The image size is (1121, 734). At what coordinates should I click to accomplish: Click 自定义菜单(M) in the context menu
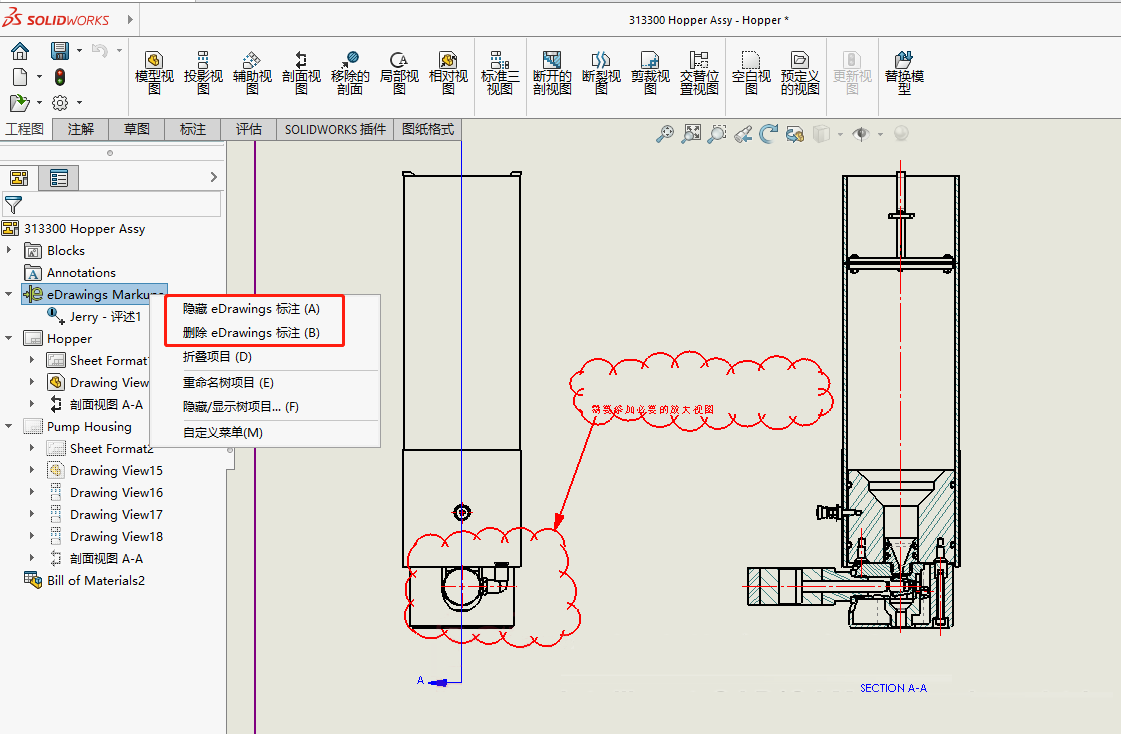click(x=222, y=433)
